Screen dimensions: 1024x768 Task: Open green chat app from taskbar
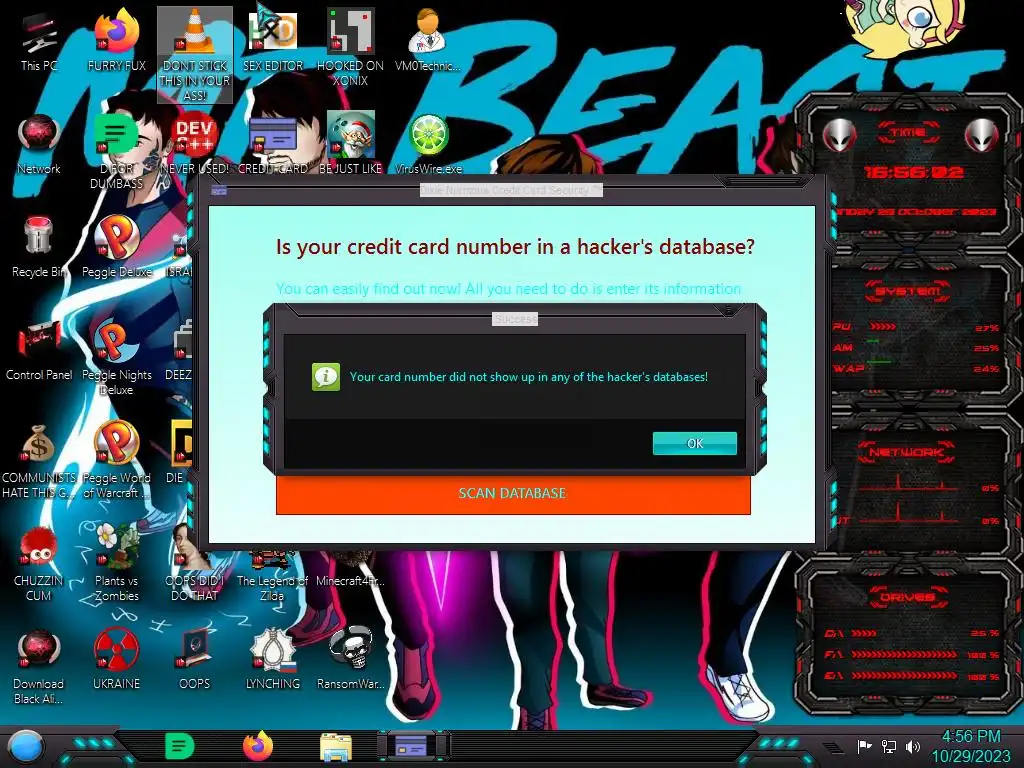click(x=180, y=746)
